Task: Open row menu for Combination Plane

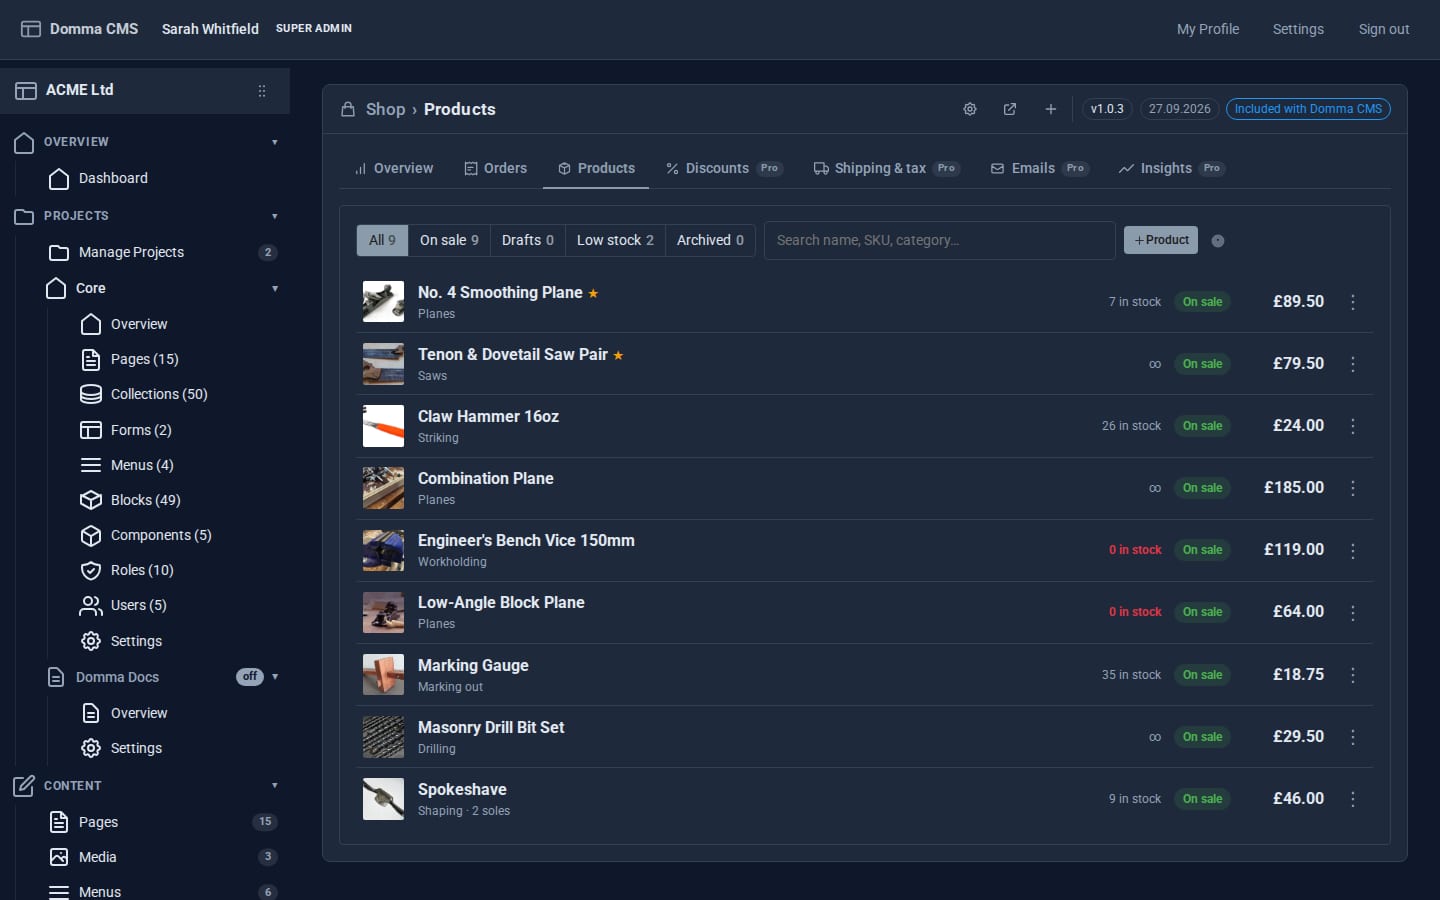Action: click(1353, 488)
